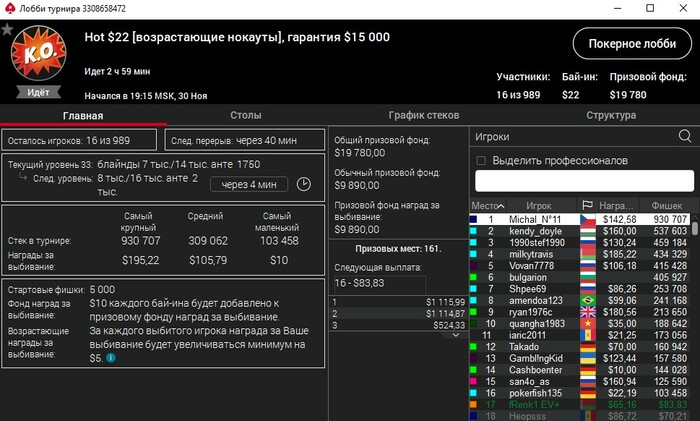
Task: Sort by Место column header
Action: 488,205
